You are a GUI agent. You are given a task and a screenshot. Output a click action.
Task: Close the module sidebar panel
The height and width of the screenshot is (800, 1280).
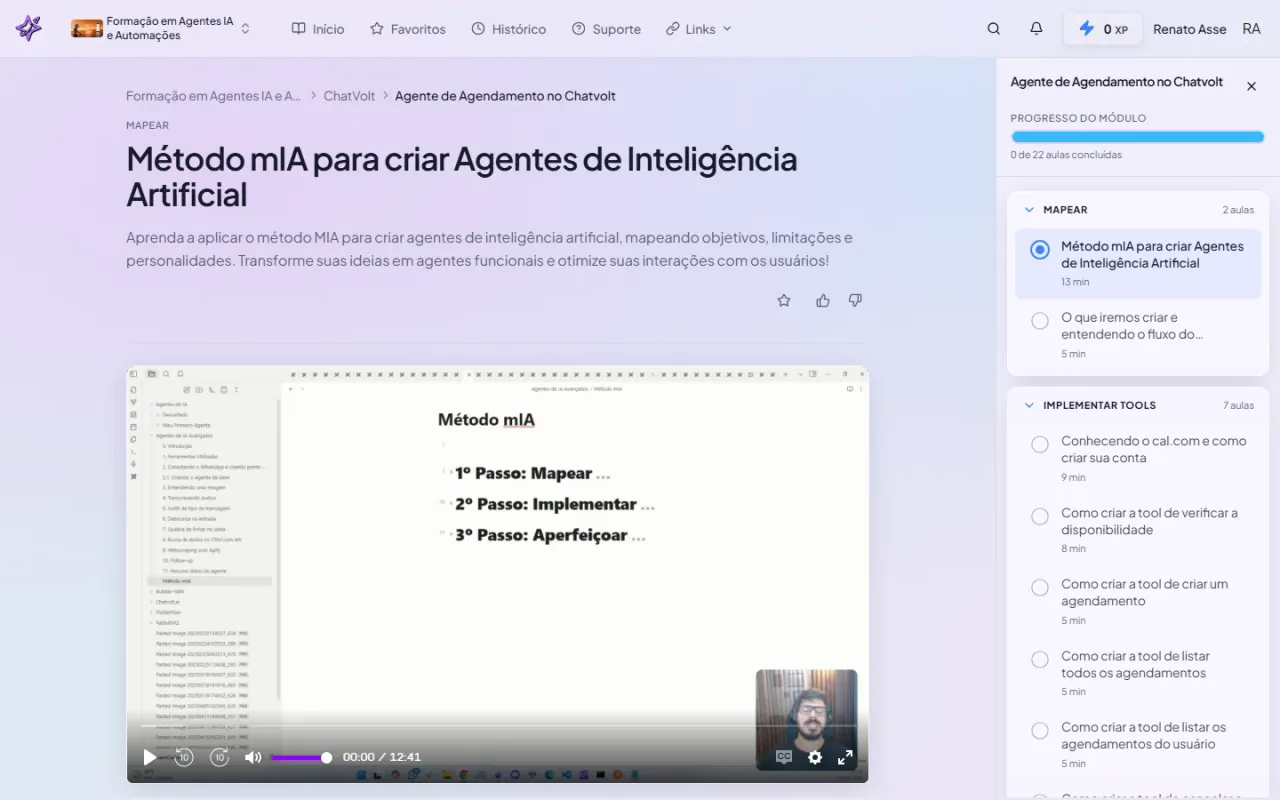pos(1251,86)
